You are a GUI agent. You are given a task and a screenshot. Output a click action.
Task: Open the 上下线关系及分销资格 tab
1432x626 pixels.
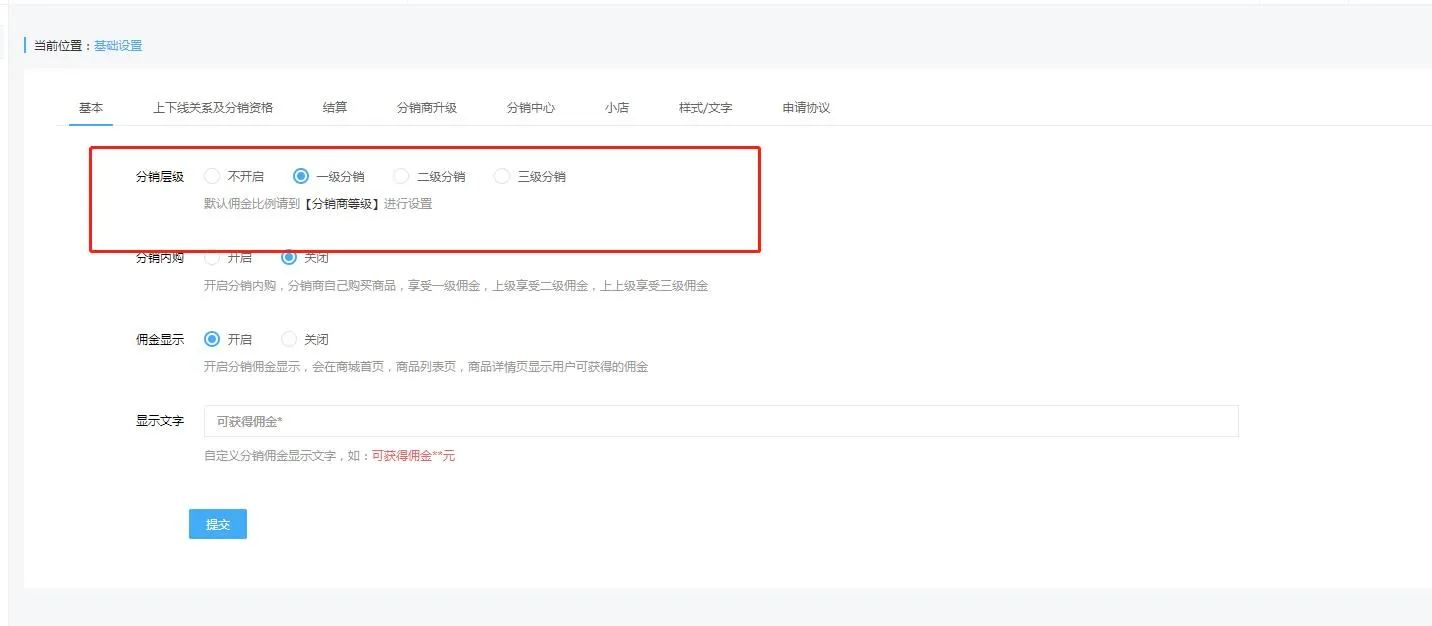(213, 108)
